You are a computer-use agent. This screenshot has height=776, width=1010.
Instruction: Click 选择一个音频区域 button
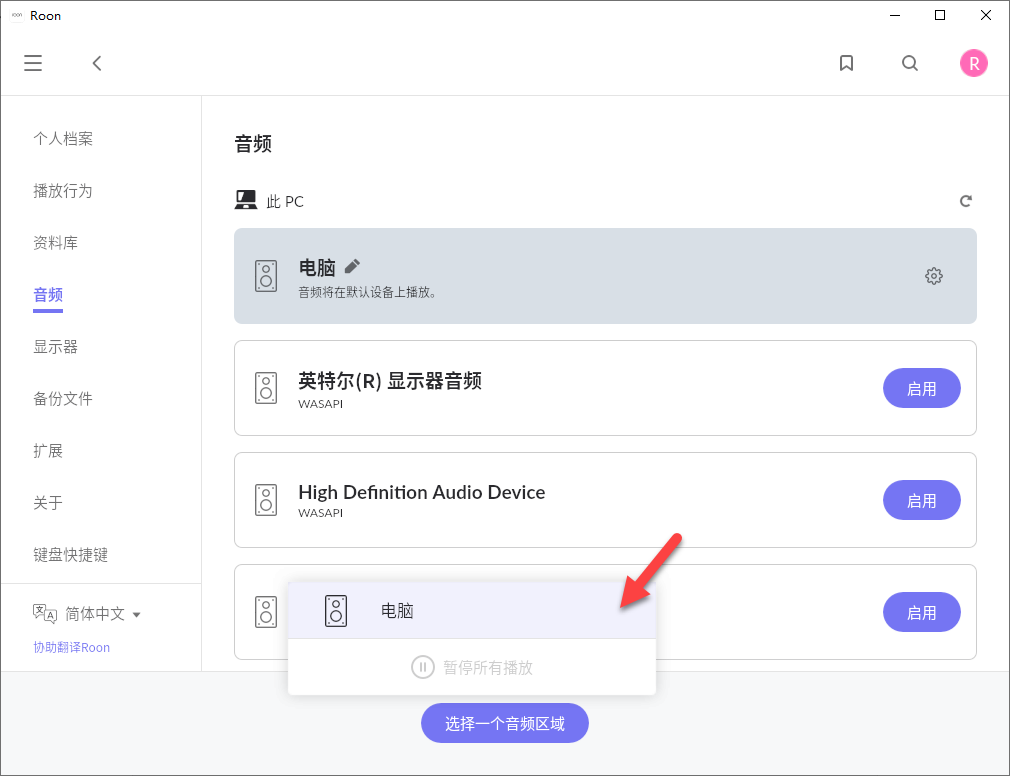pos(504,723)
